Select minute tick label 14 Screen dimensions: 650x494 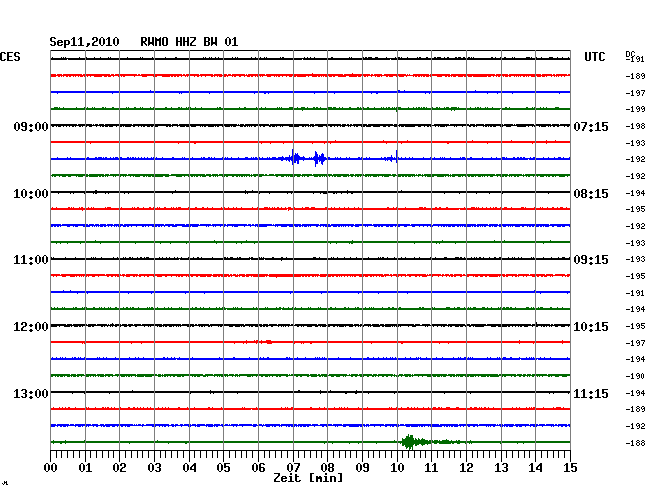click(535, 467)
